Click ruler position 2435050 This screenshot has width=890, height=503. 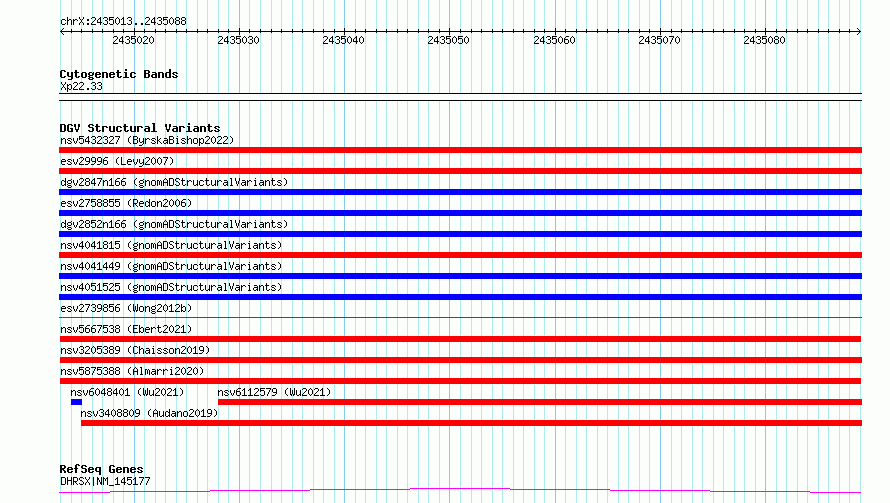click(x=448, y=40)
